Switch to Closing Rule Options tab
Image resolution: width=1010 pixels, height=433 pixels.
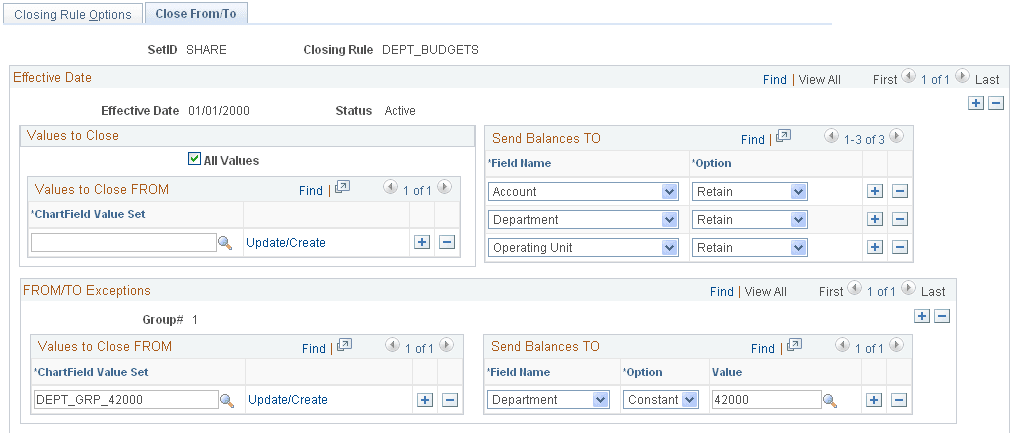coord(73,14)
